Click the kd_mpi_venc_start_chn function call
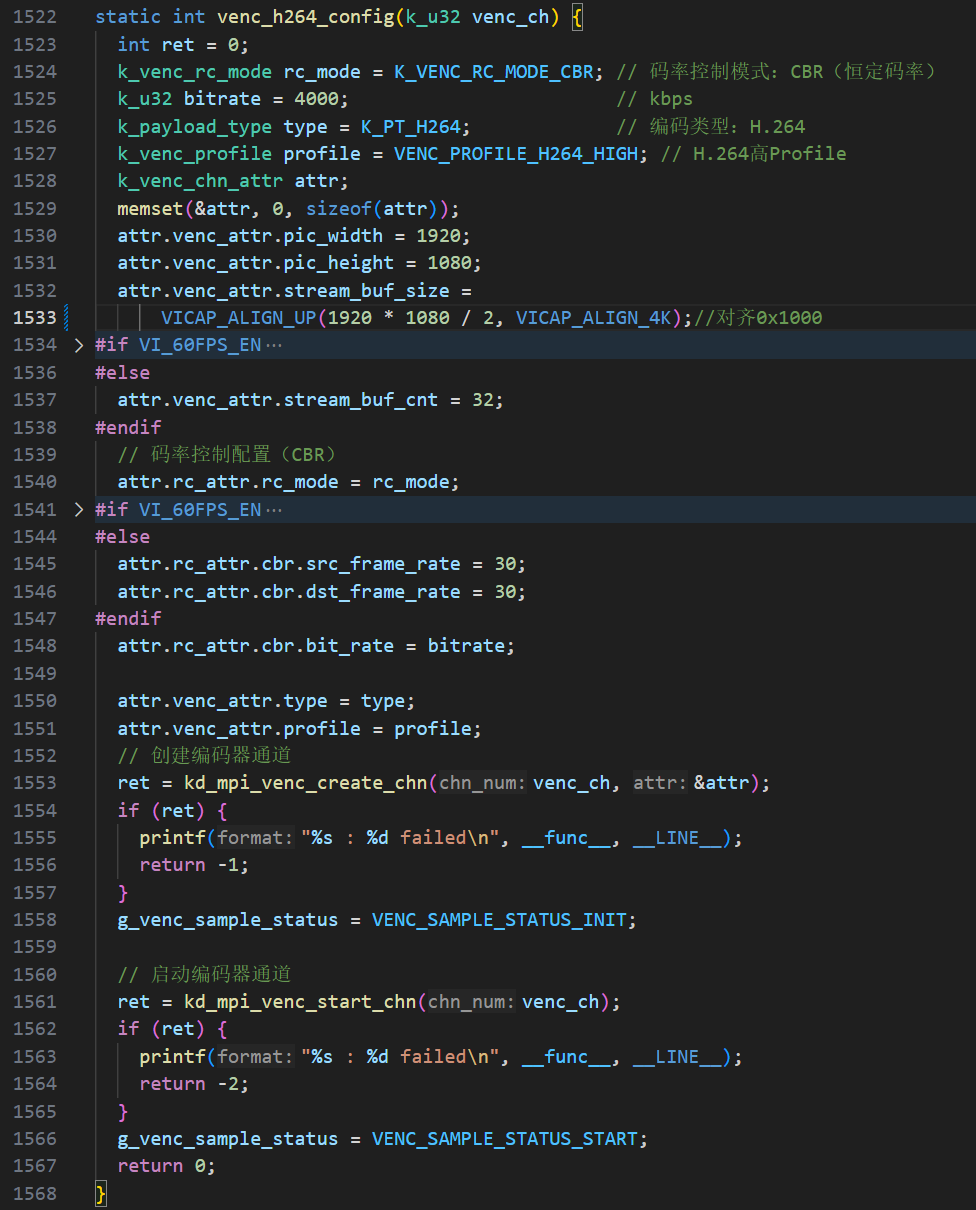Viewport: 976px width, 1210px height. click(x=300, y=1002)
